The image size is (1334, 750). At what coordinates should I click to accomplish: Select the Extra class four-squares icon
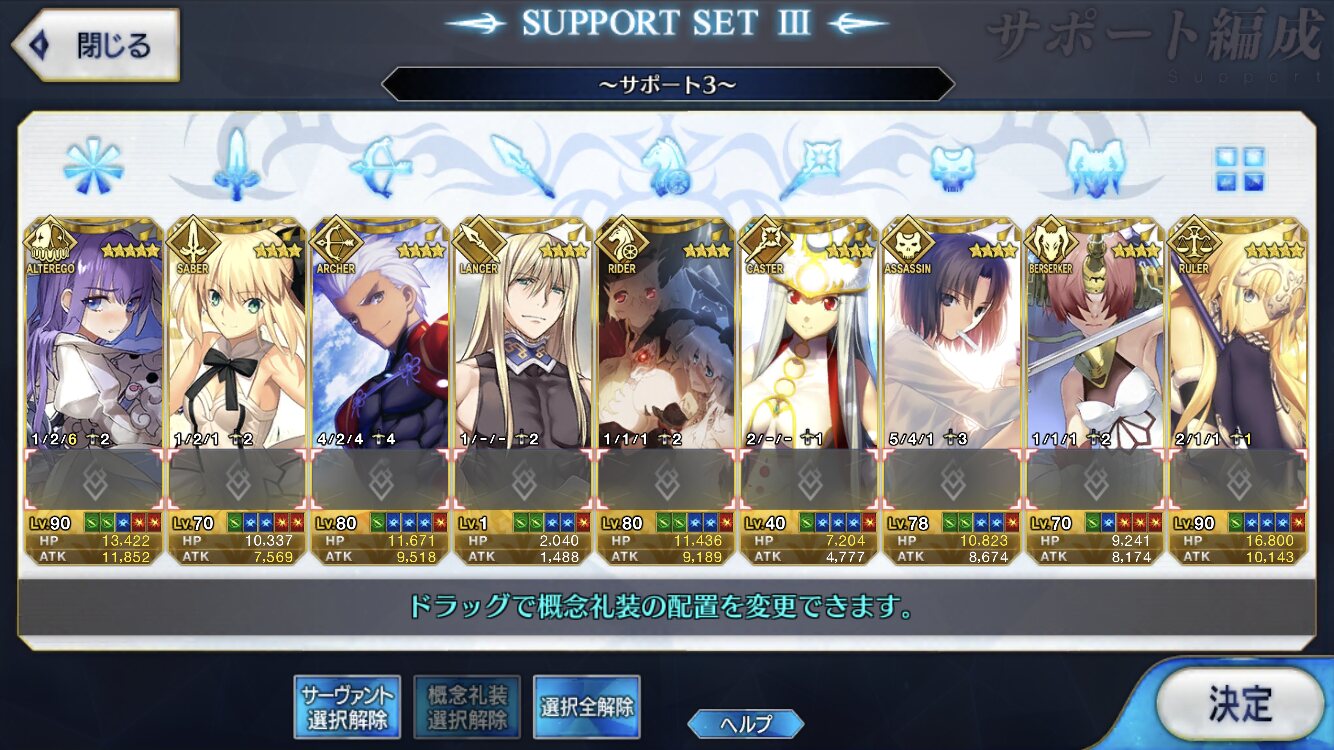(1240, 168)
